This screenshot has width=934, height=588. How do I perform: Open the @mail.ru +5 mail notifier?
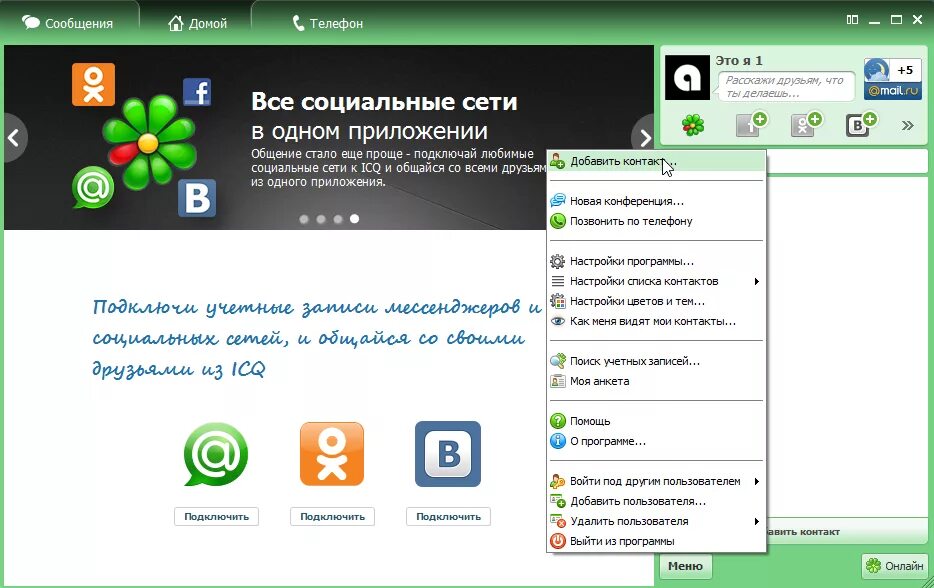pos(893,79)
